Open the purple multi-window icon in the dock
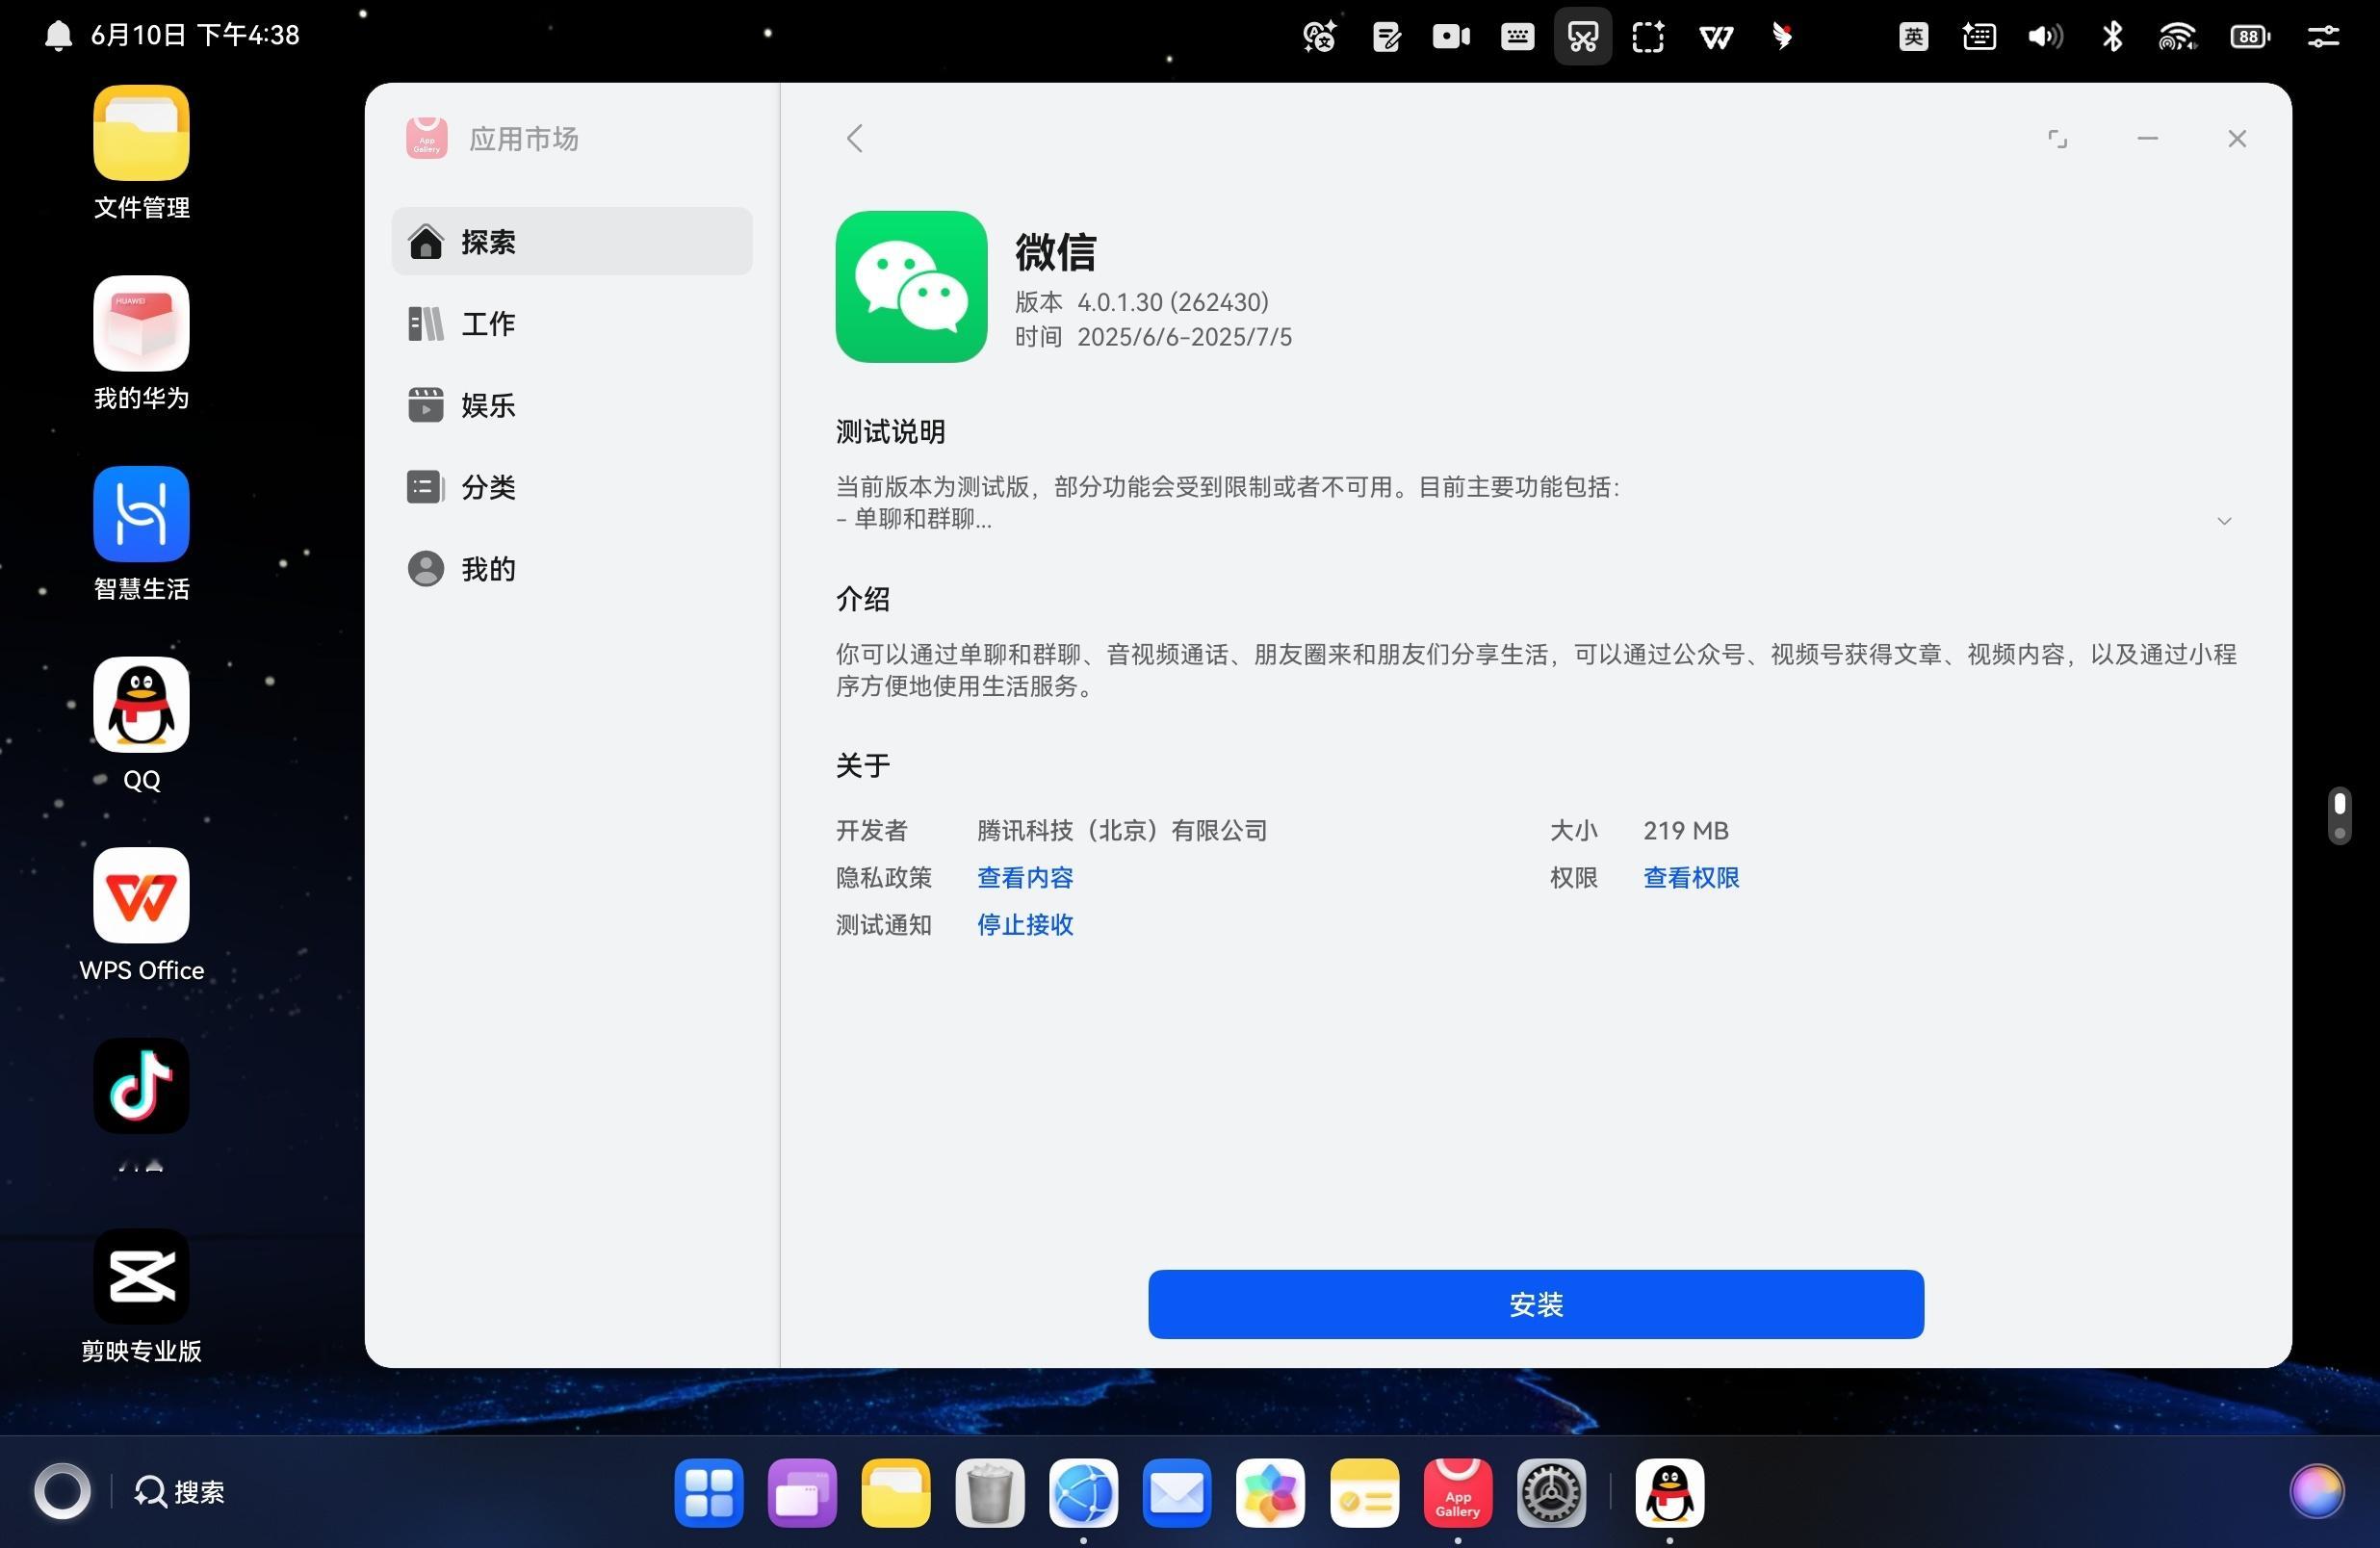 802,1492
